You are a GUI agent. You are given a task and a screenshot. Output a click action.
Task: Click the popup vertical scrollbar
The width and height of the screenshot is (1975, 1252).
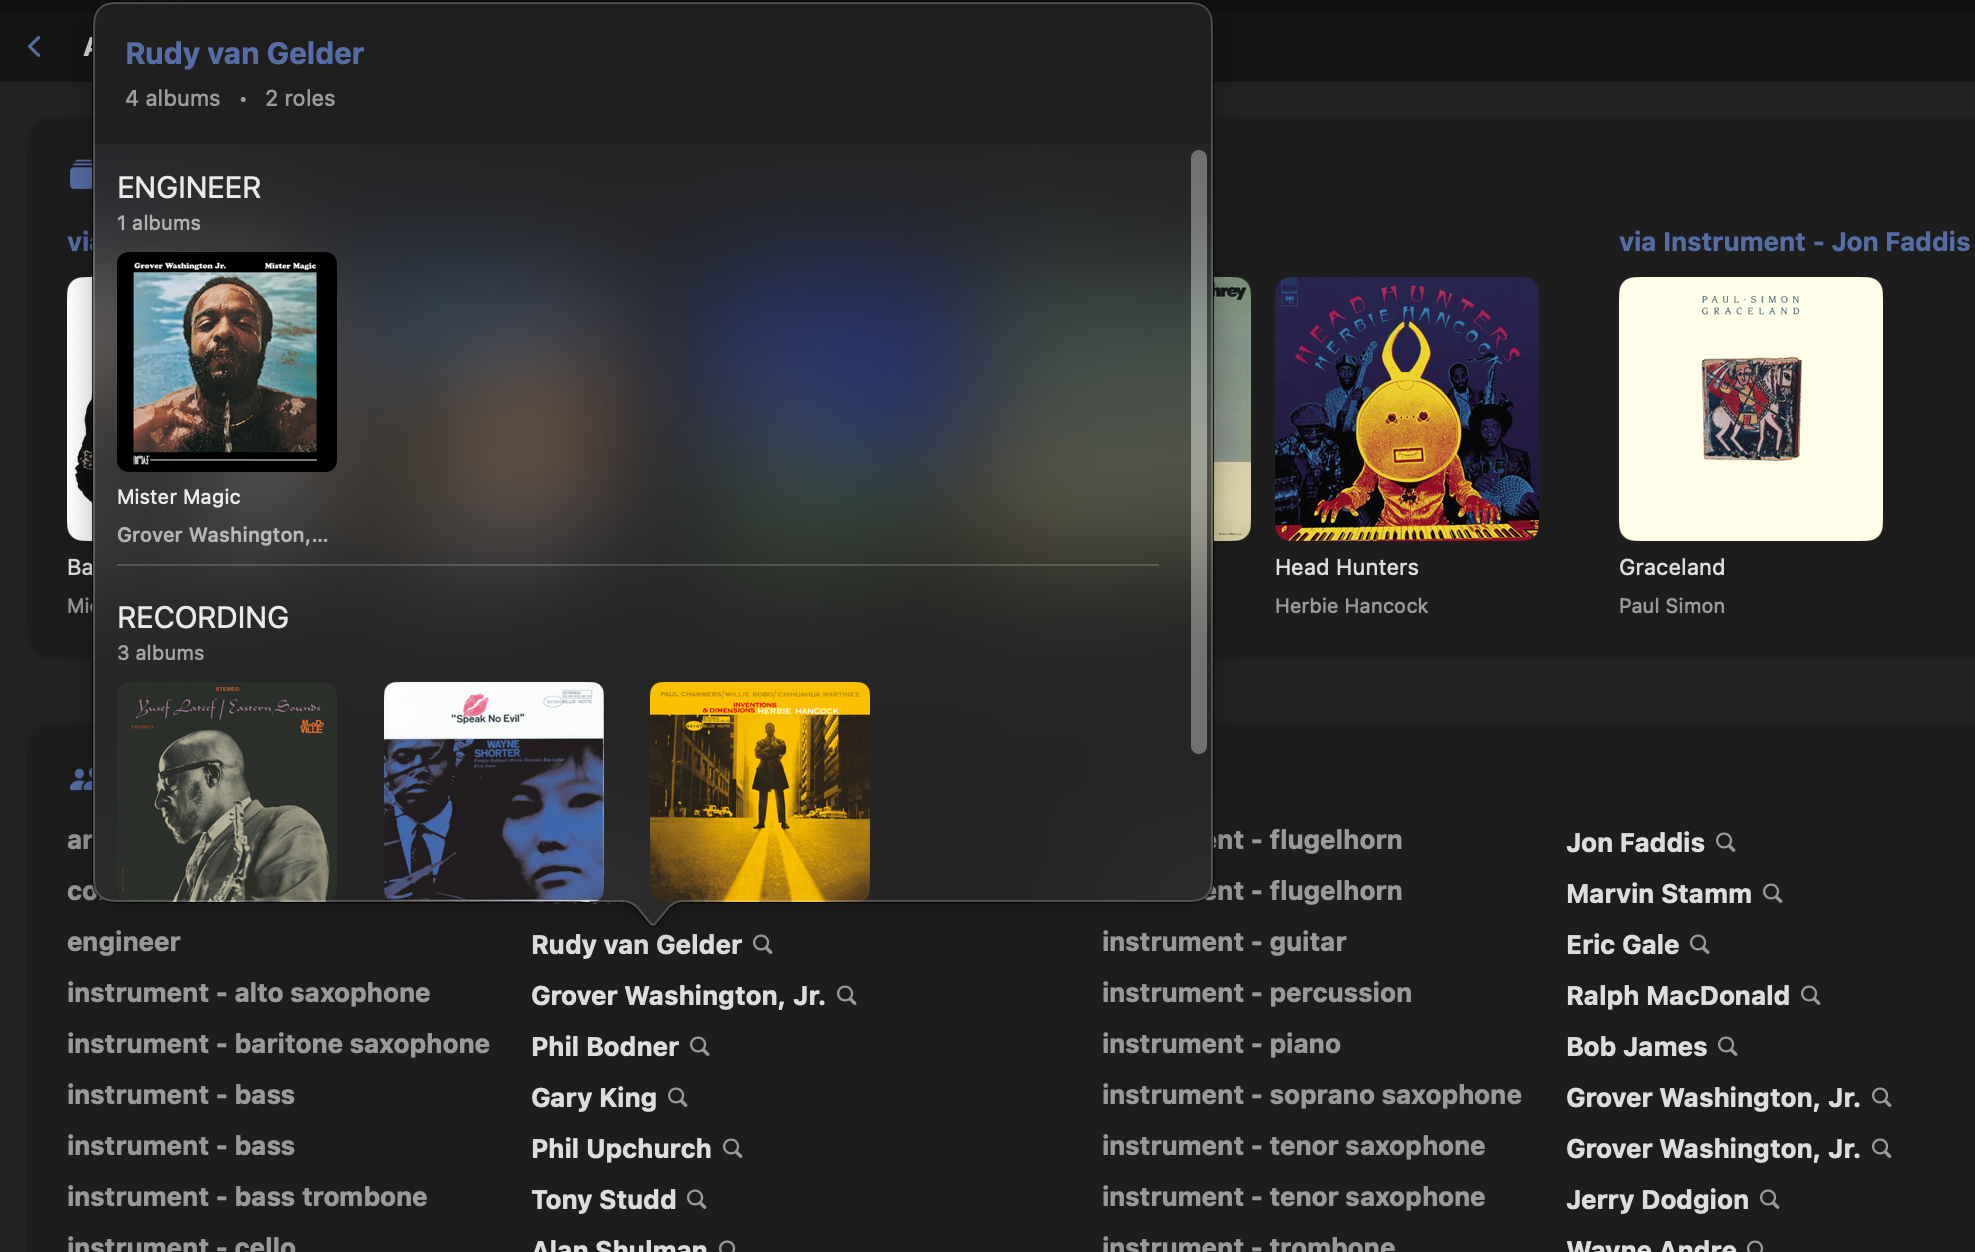click(x=1199, y=452)
